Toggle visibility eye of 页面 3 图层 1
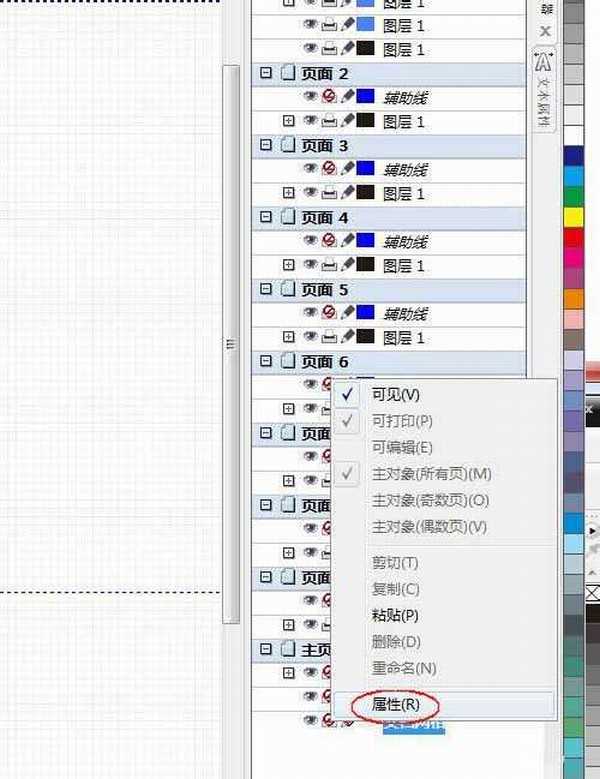 click(x=310, y=194)
